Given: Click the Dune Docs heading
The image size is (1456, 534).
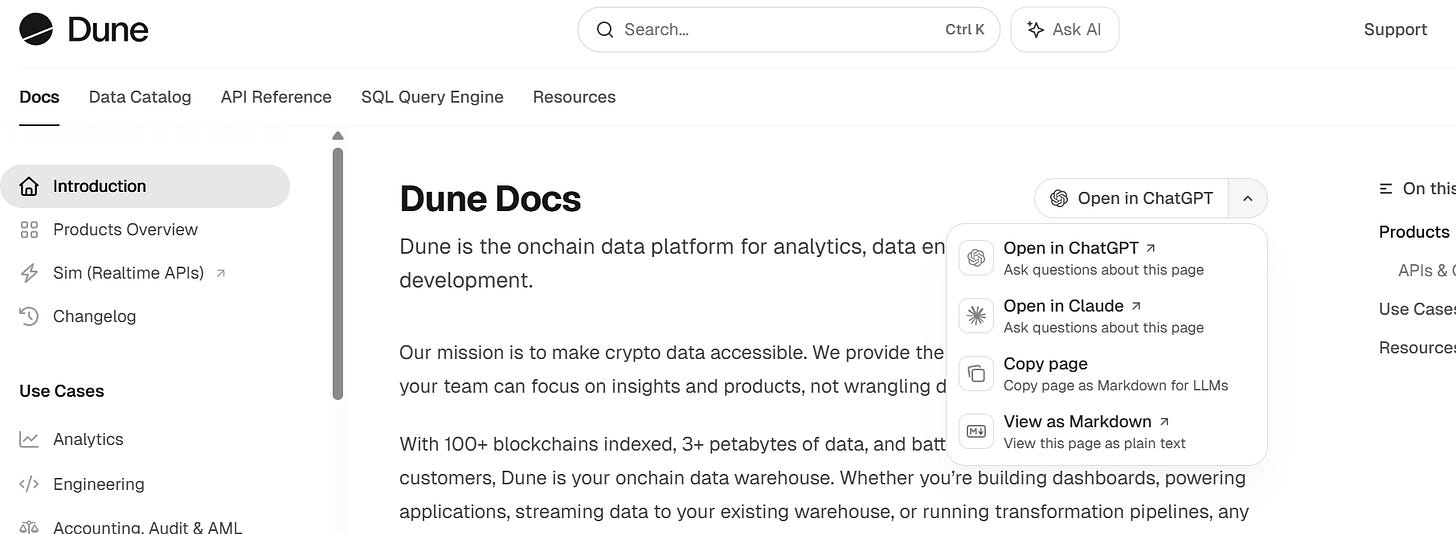Looking at the screenshot, I should pyautogui.click(x=490, y=199).
